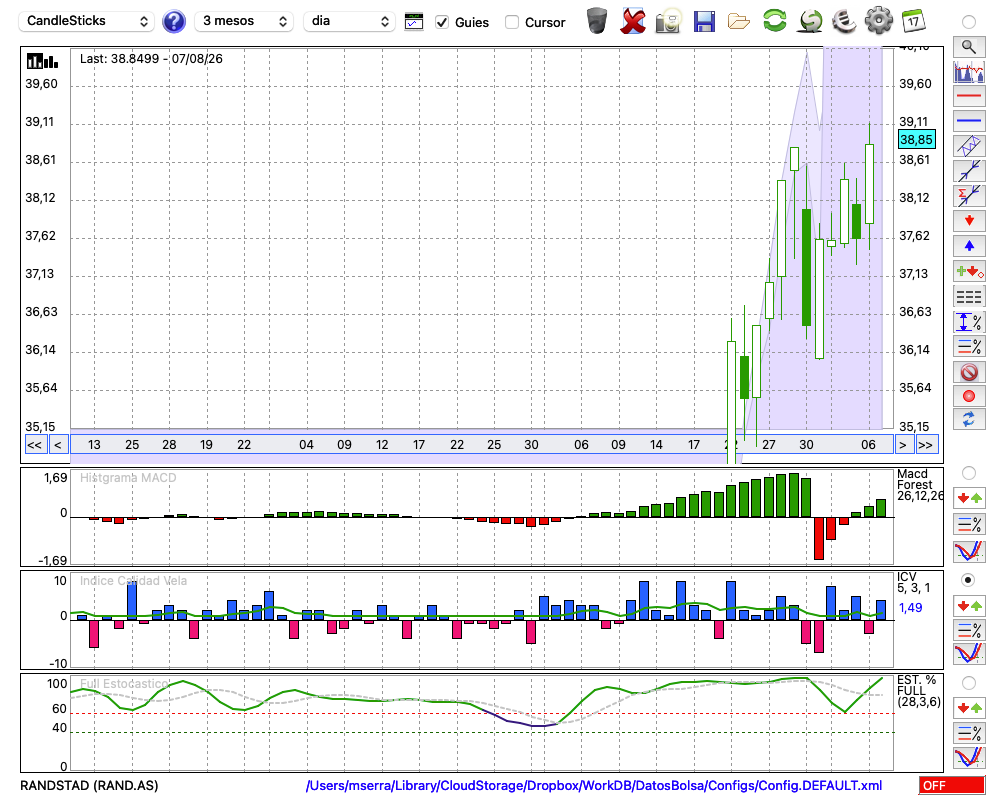Image resolution: width=1000 pixels, height=800 pixels.
Task: Click the >> timeline forward button
Action: pyautogui.click(x=925, y=445)
